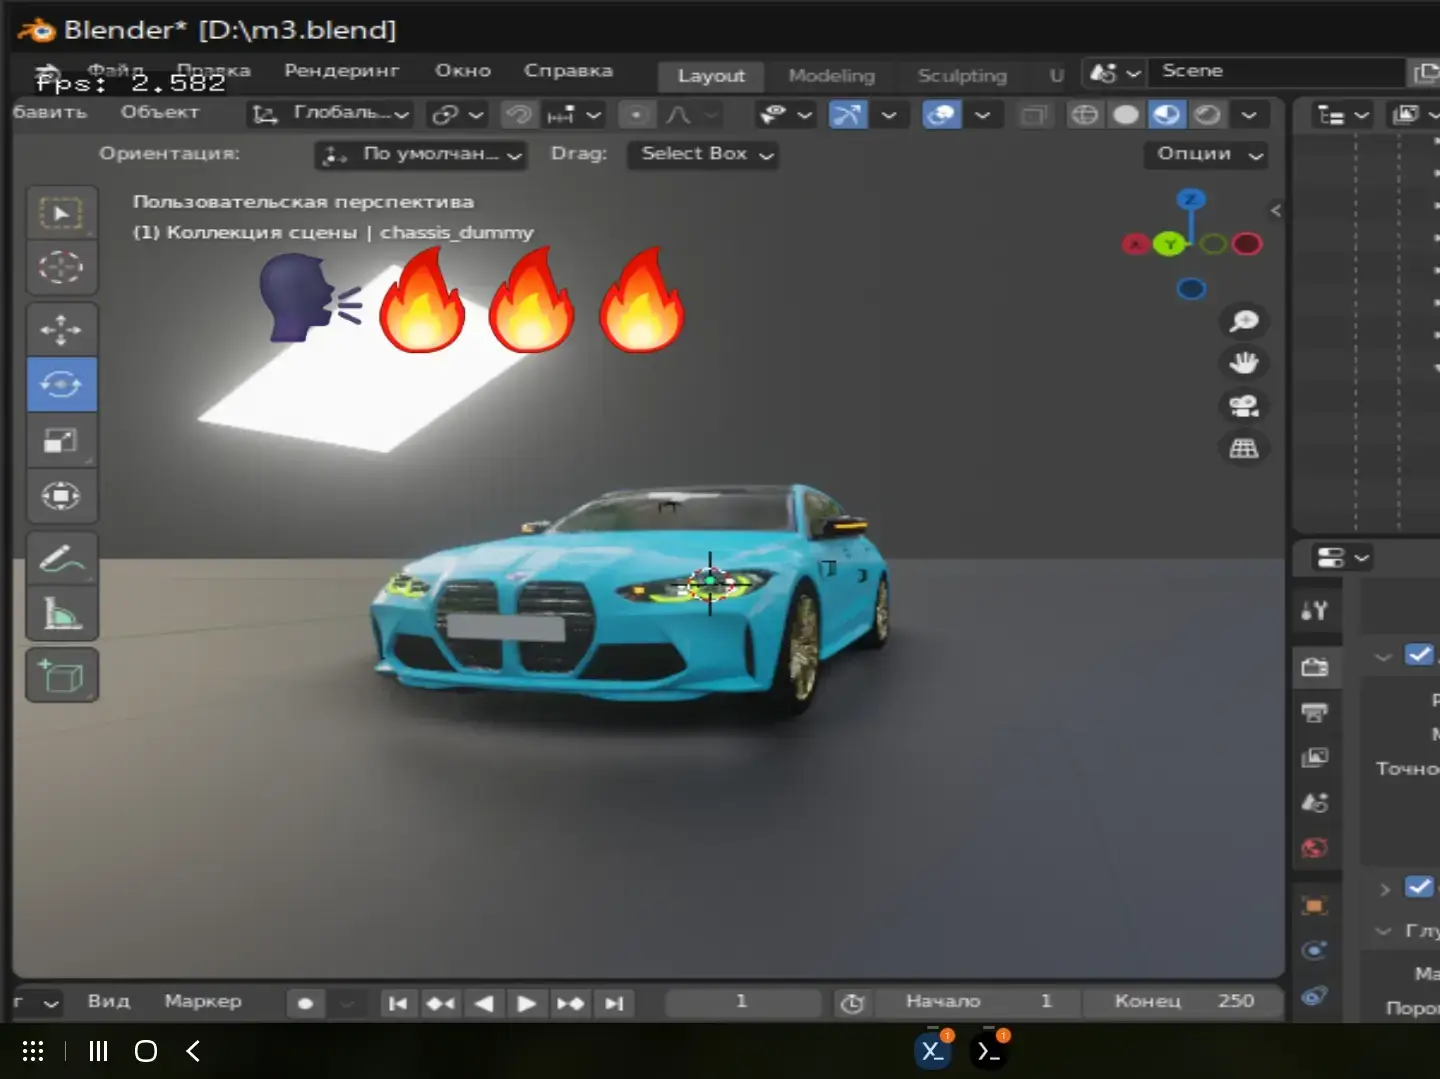Screen dimensions: 1440x1079
Task: Open timeline Маркер menu
Action: pos(203,1001)
